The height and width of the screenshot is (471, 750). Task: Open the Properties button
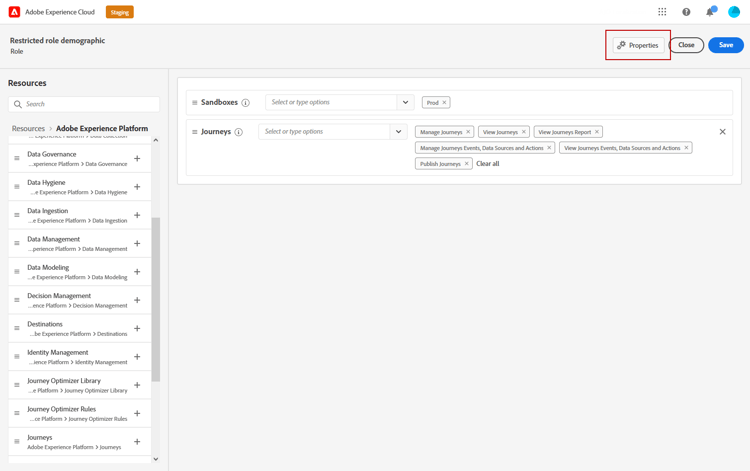pyautogui.click(x=639, y=45)
